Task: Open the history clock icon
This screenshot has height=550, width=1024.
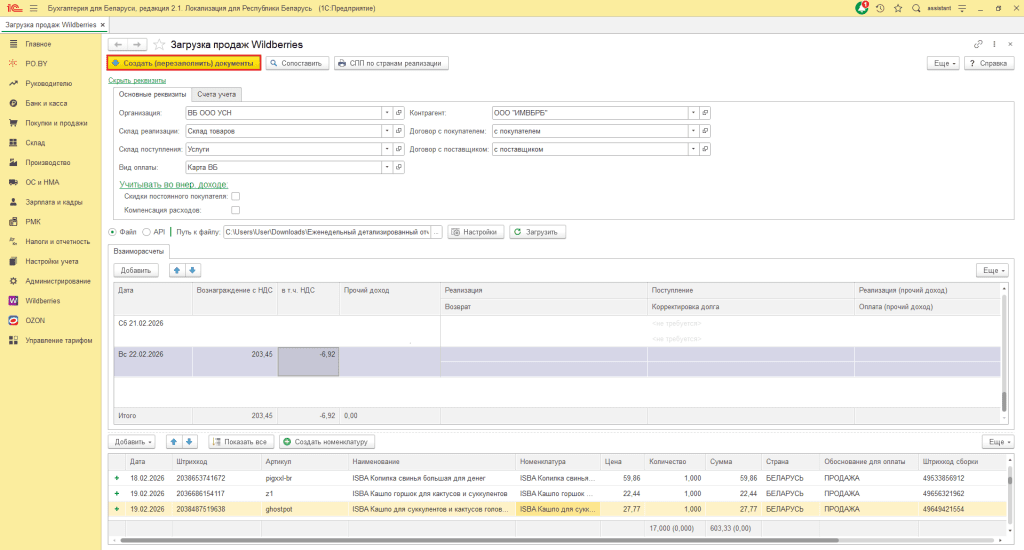Action: click(880, 8)
